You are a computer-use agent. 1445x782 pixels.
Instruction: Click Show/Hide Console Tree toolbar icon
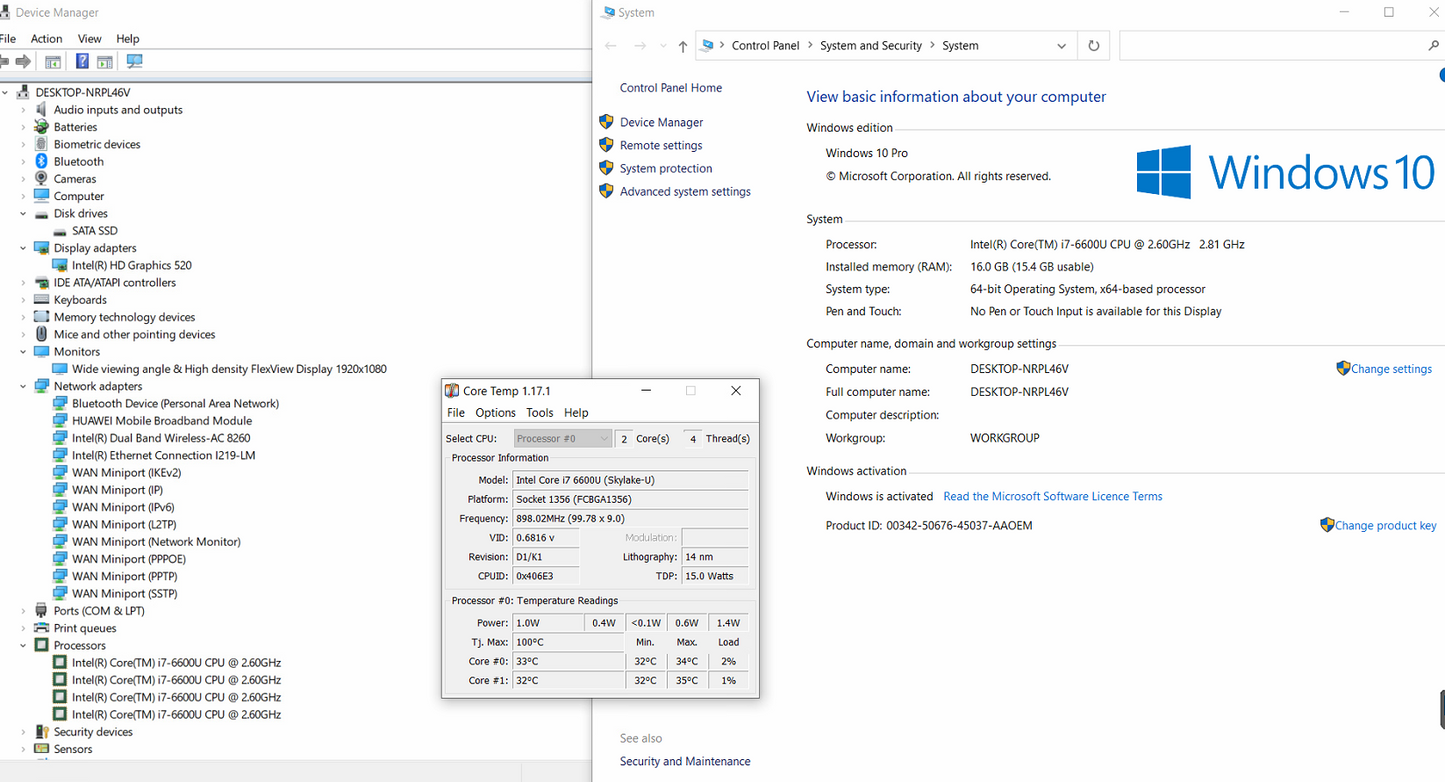coord(53,62)
